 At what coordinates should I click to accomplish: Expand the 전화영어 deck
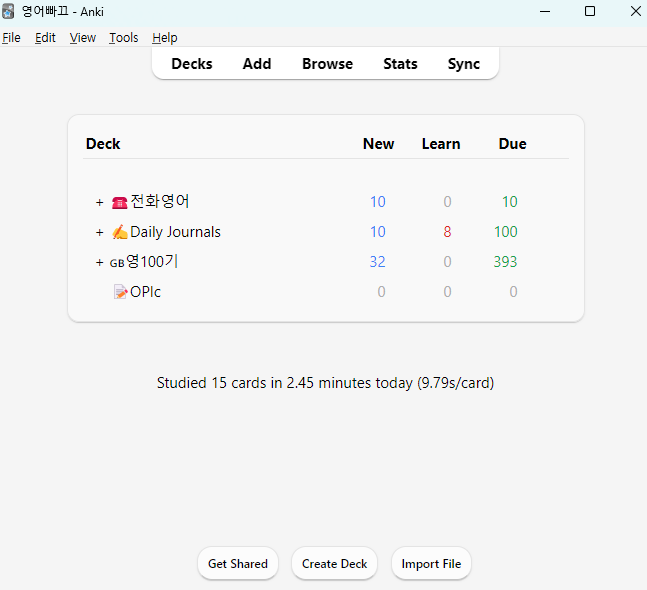(x=99, y=202)
